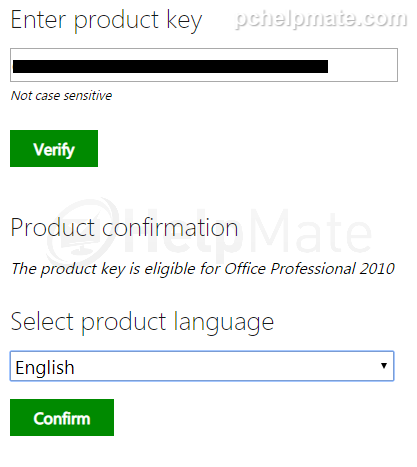417x467 pixels.
Task: Click the green Verify button
Action: coord(54,149)
